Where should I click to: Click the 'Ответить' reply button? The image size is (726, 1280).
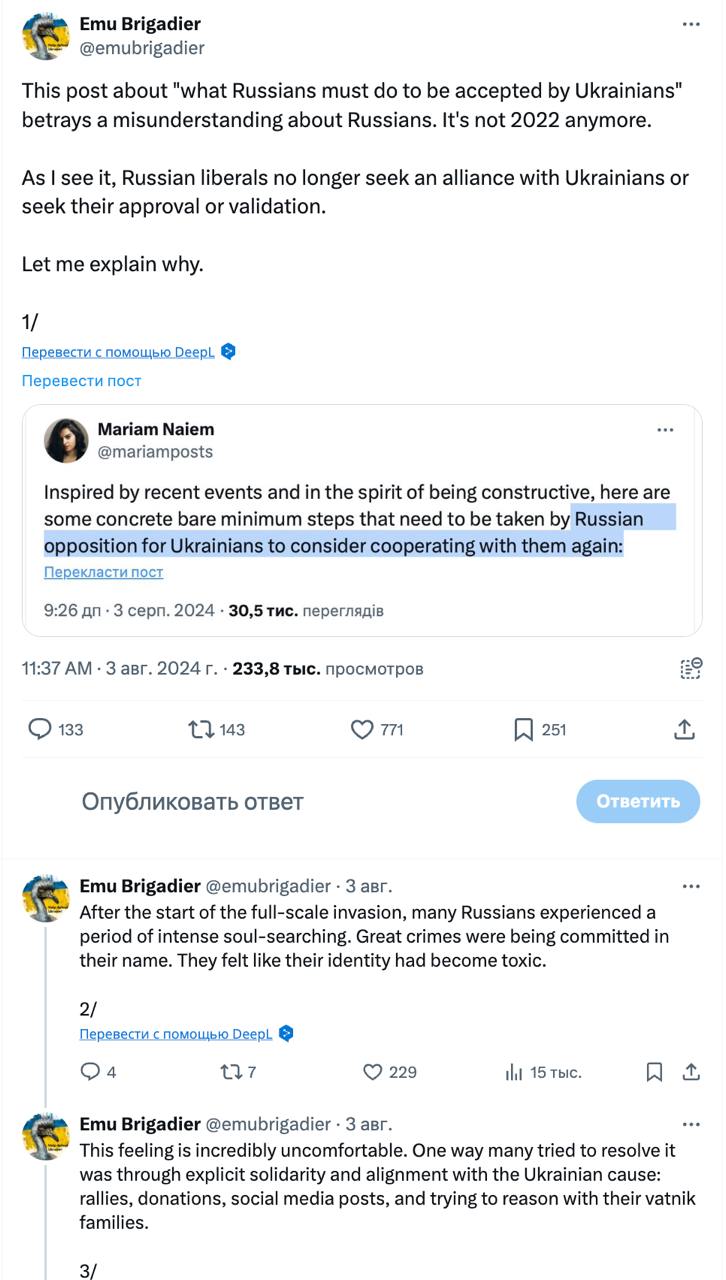(638, 801)
